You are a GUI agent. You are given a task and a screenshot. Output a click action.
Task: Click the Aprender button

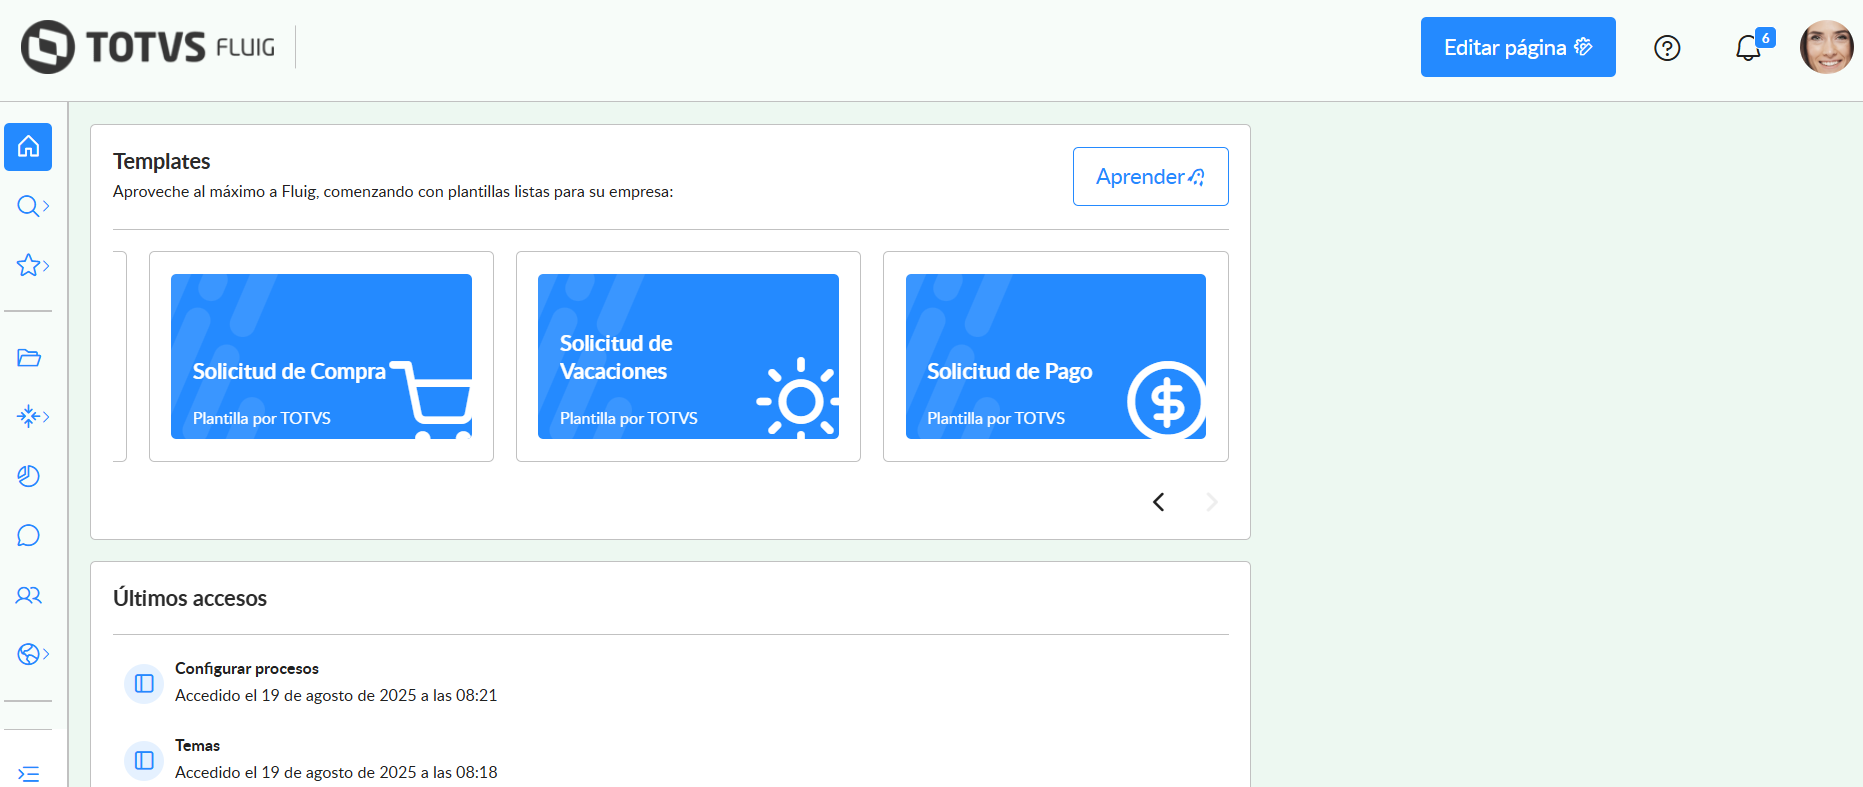1150,177
